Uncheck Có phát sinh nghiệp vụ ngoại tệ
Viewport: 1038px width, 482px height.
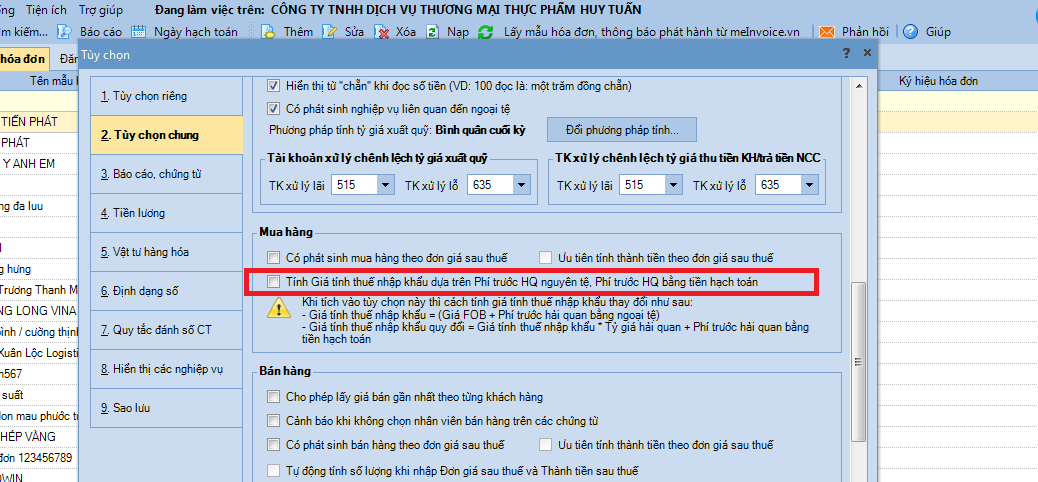coord(274,108)
